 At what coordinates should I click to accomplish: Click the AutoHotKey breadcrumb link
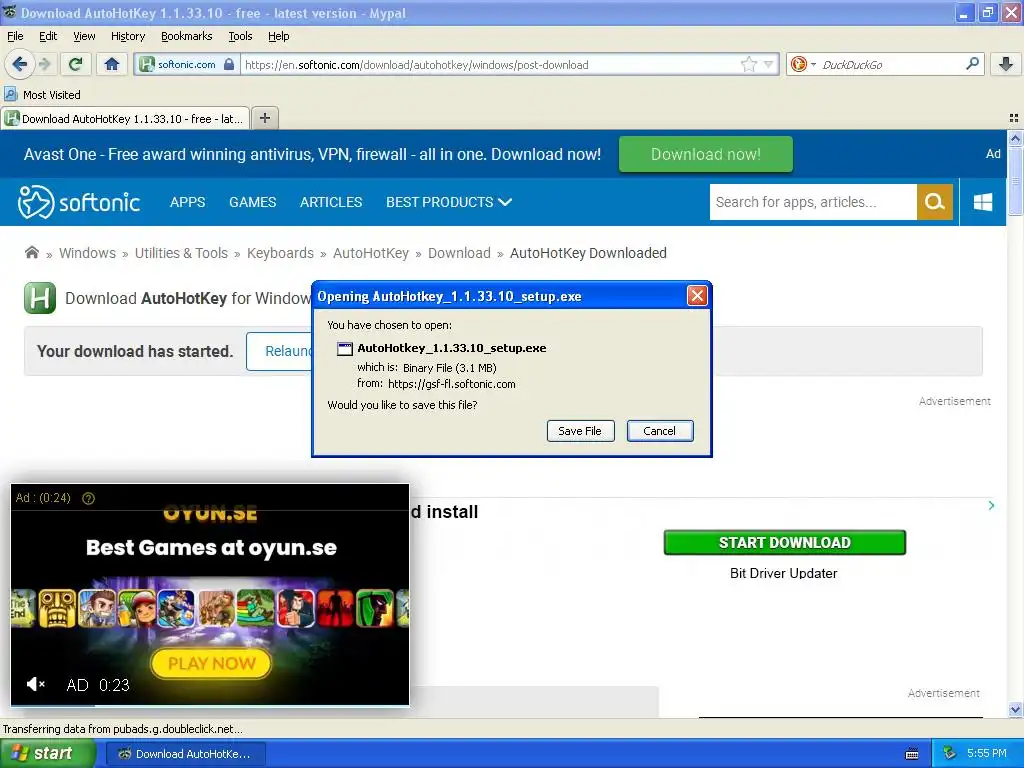[x=371, y=253]
